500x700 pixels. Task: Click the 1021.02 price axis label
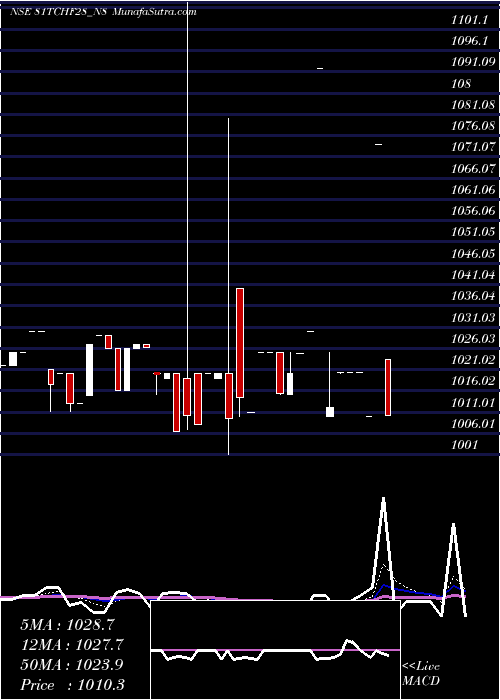click(473, 359)
